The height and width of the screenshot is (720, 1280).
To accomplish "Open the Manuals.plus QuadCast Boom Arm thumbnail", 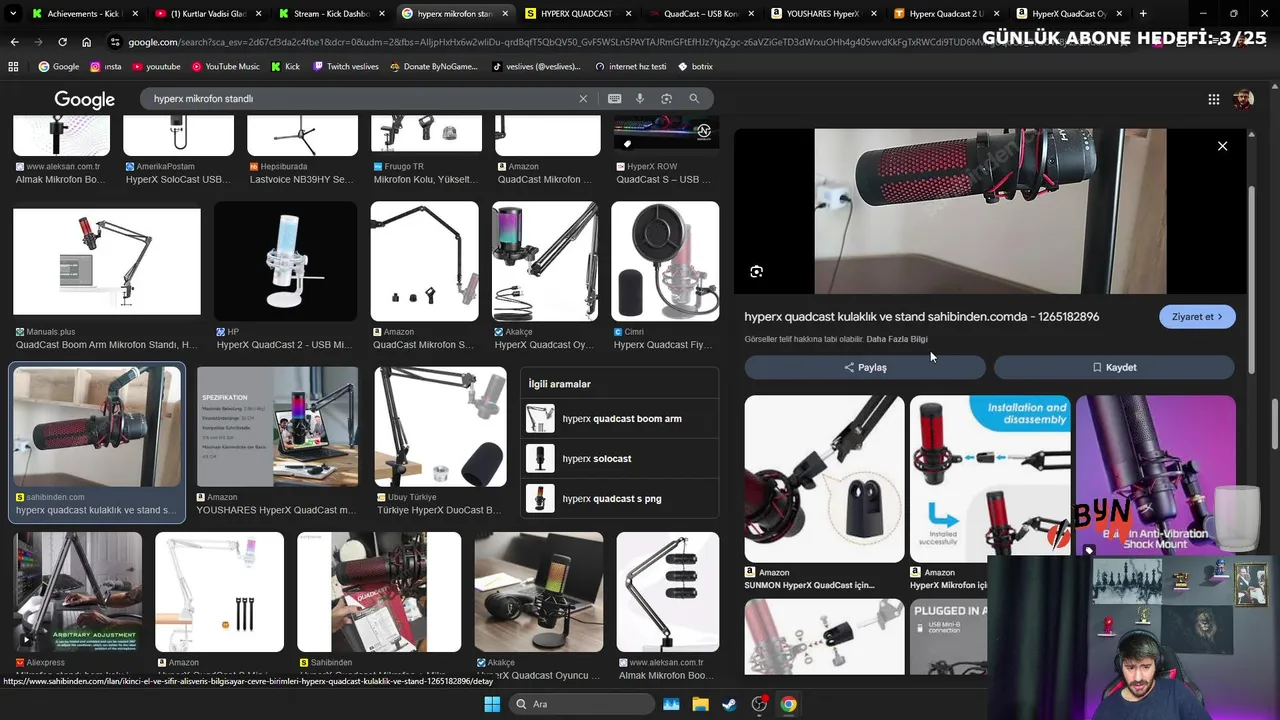I will [x=107, y=262].
